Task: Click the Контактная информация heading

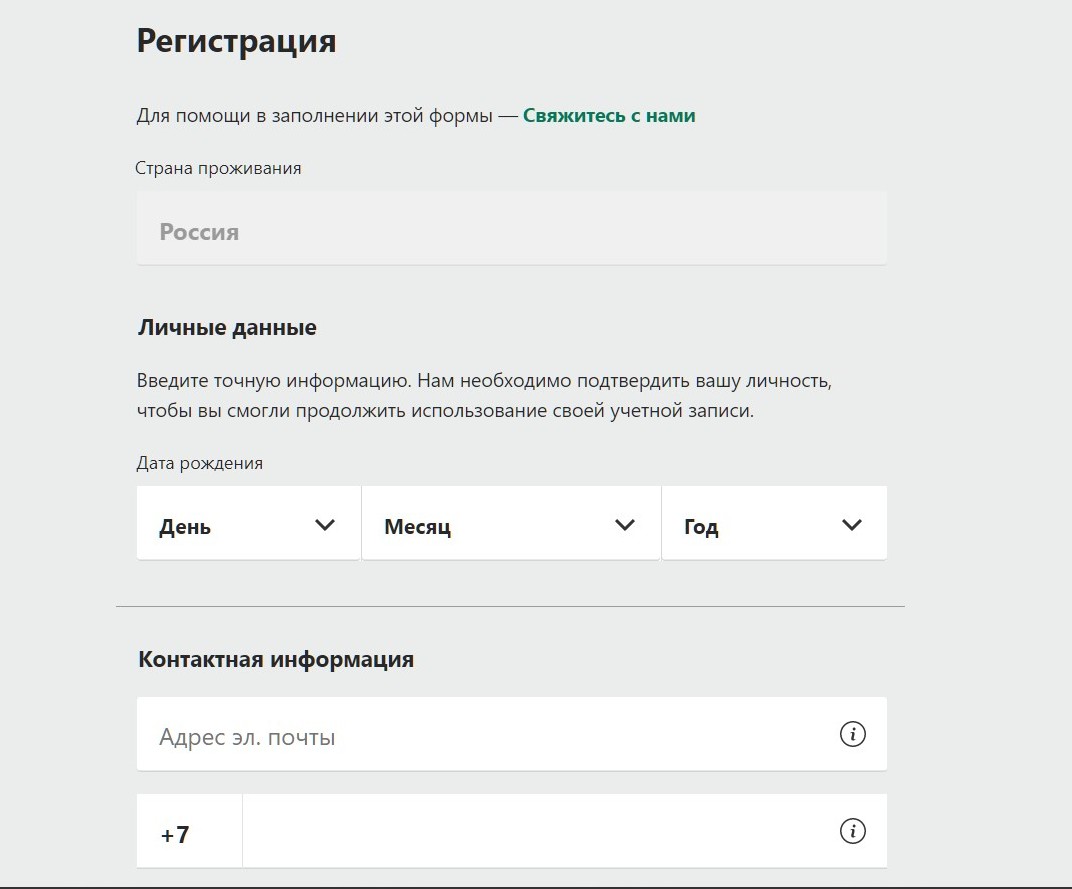Action: click(x=276, y=659)
